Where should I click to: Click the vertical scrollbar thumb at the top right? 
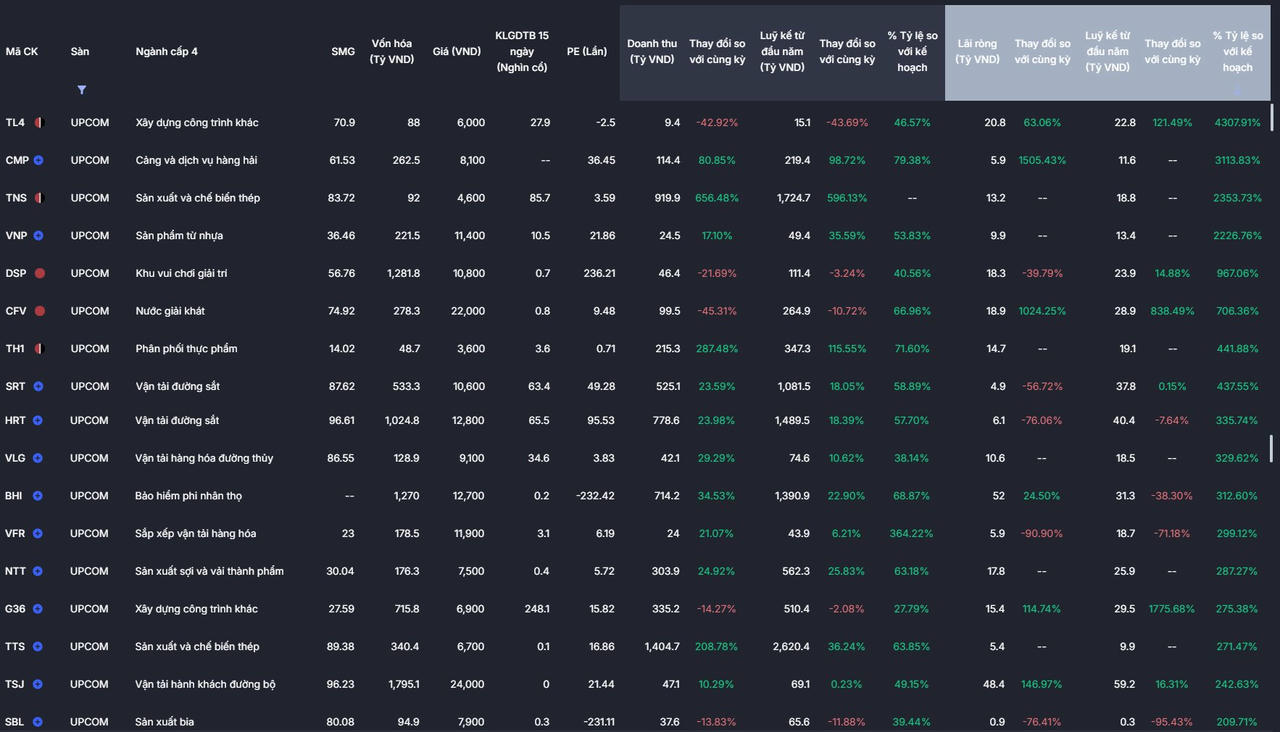(1272, 117)
